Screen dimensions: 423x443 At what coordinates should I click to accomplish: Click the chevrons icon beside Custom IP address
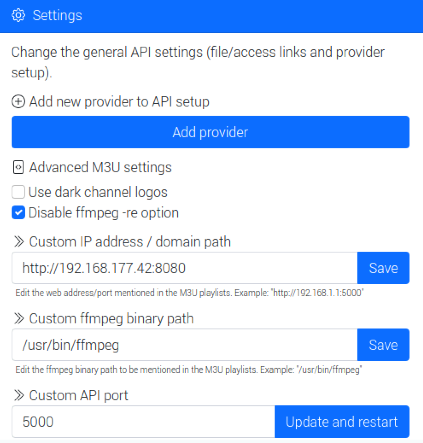[19, 242]
